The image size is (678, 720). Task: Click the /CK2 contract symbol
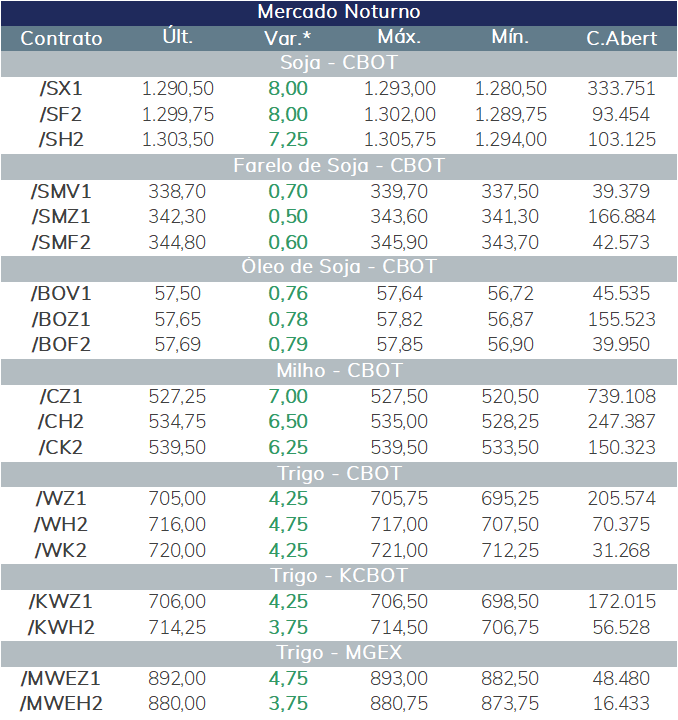(61, 448)
